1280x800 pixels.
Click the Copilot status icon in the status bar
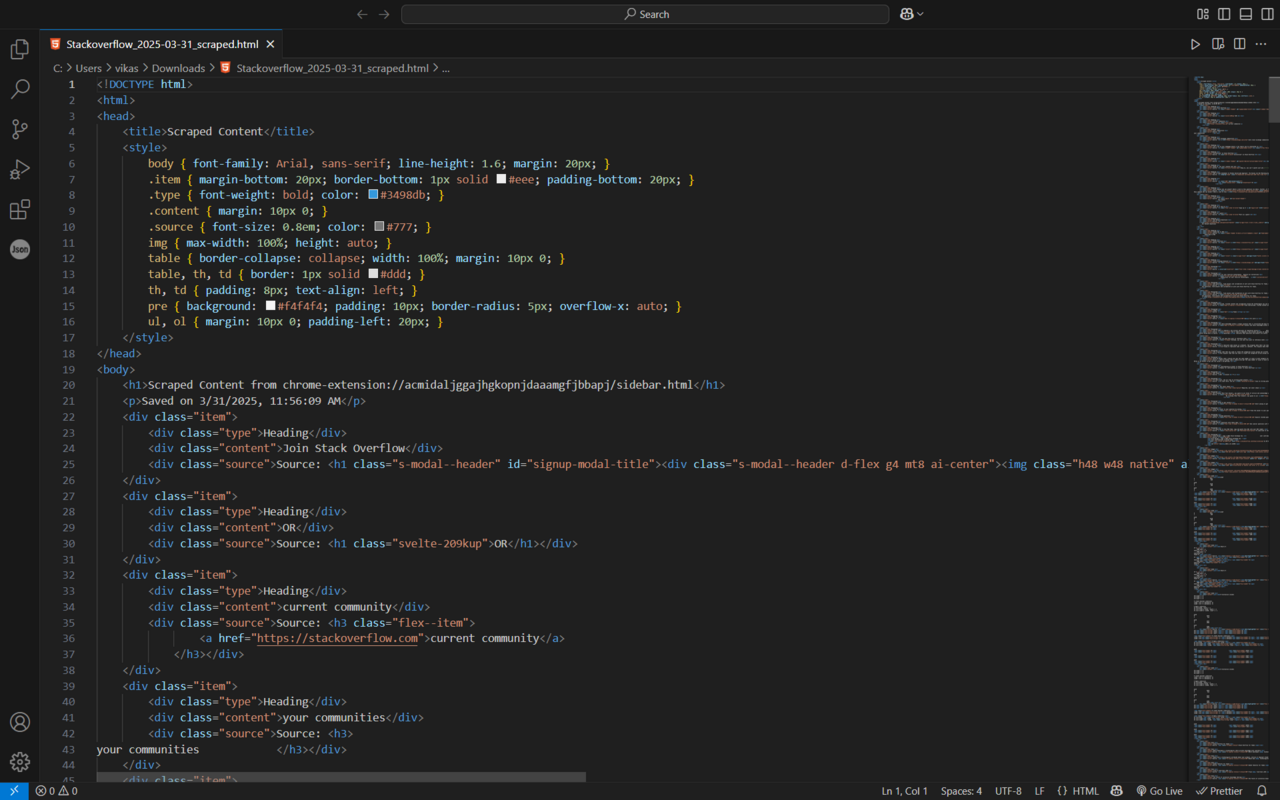coord(1117,791)
